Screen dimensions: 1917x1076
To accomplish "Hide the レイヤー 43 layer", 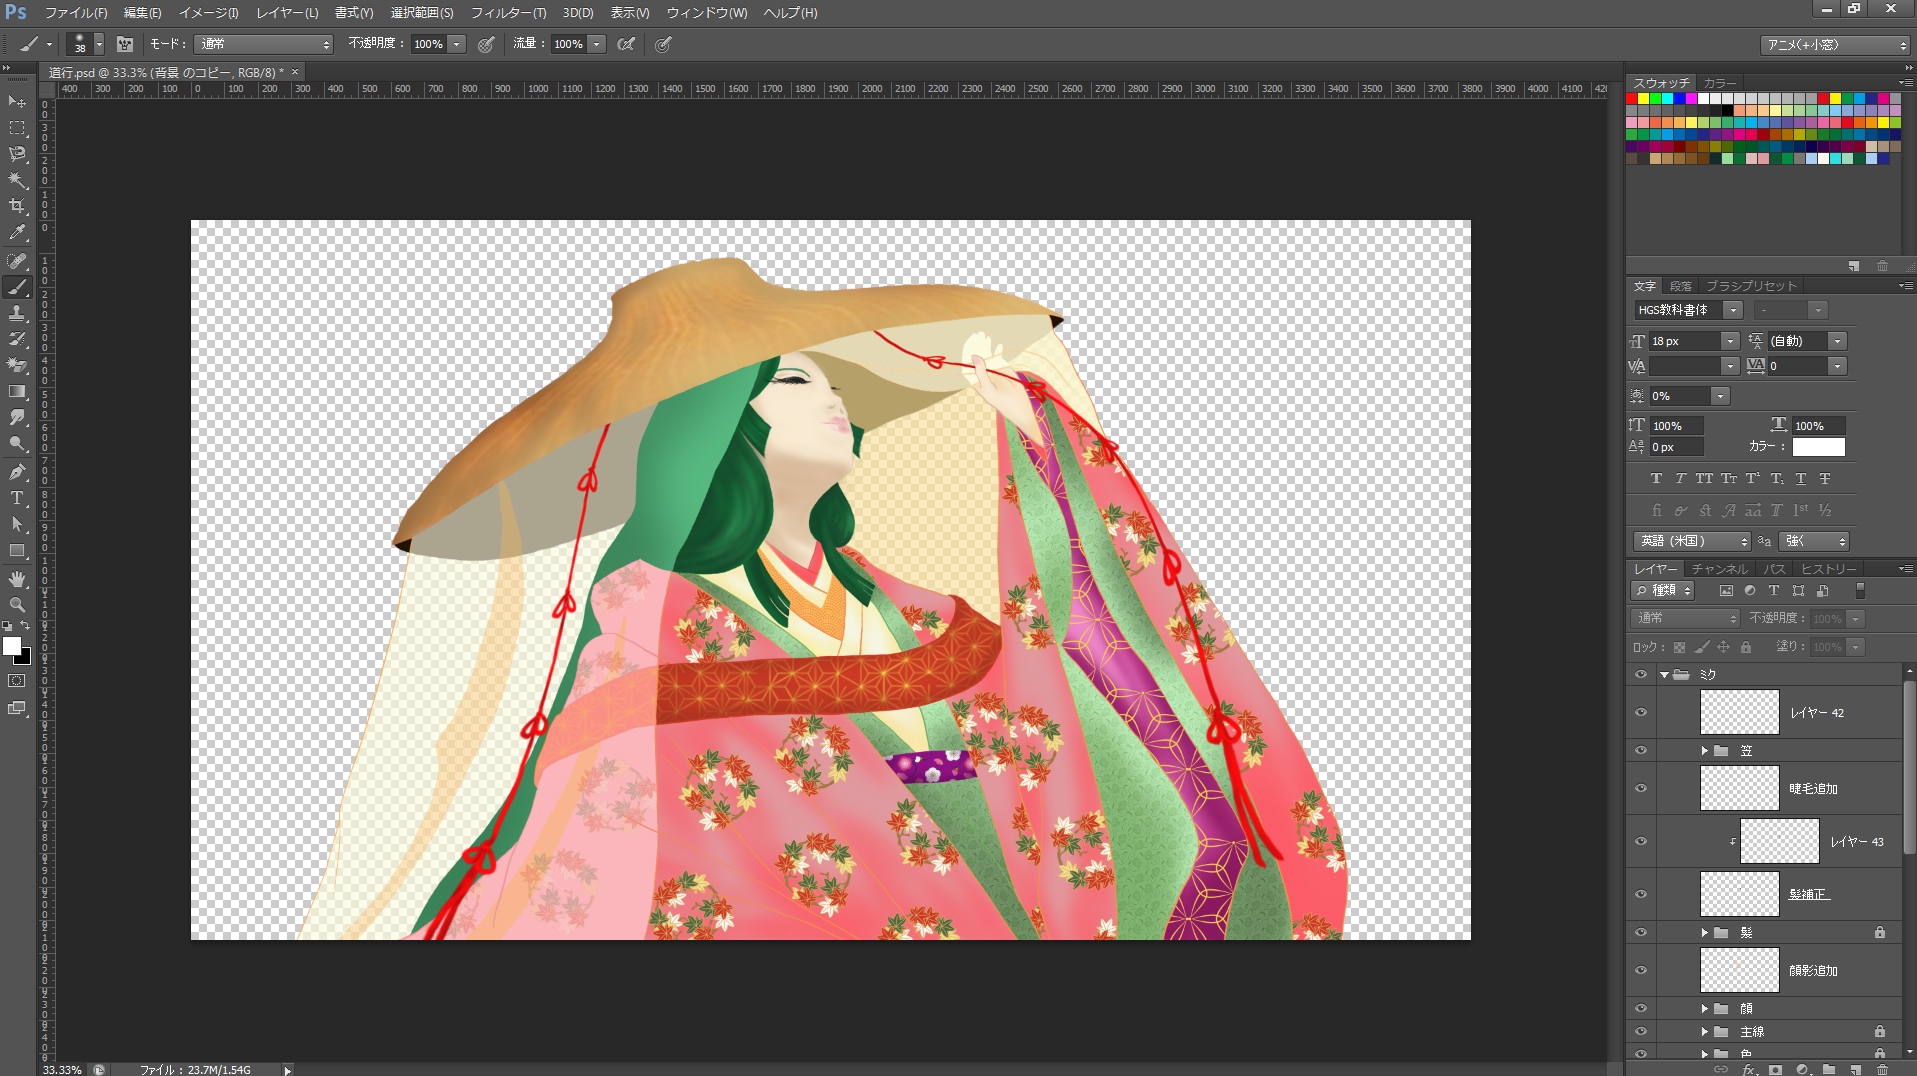I will [x=1641, y=841].
